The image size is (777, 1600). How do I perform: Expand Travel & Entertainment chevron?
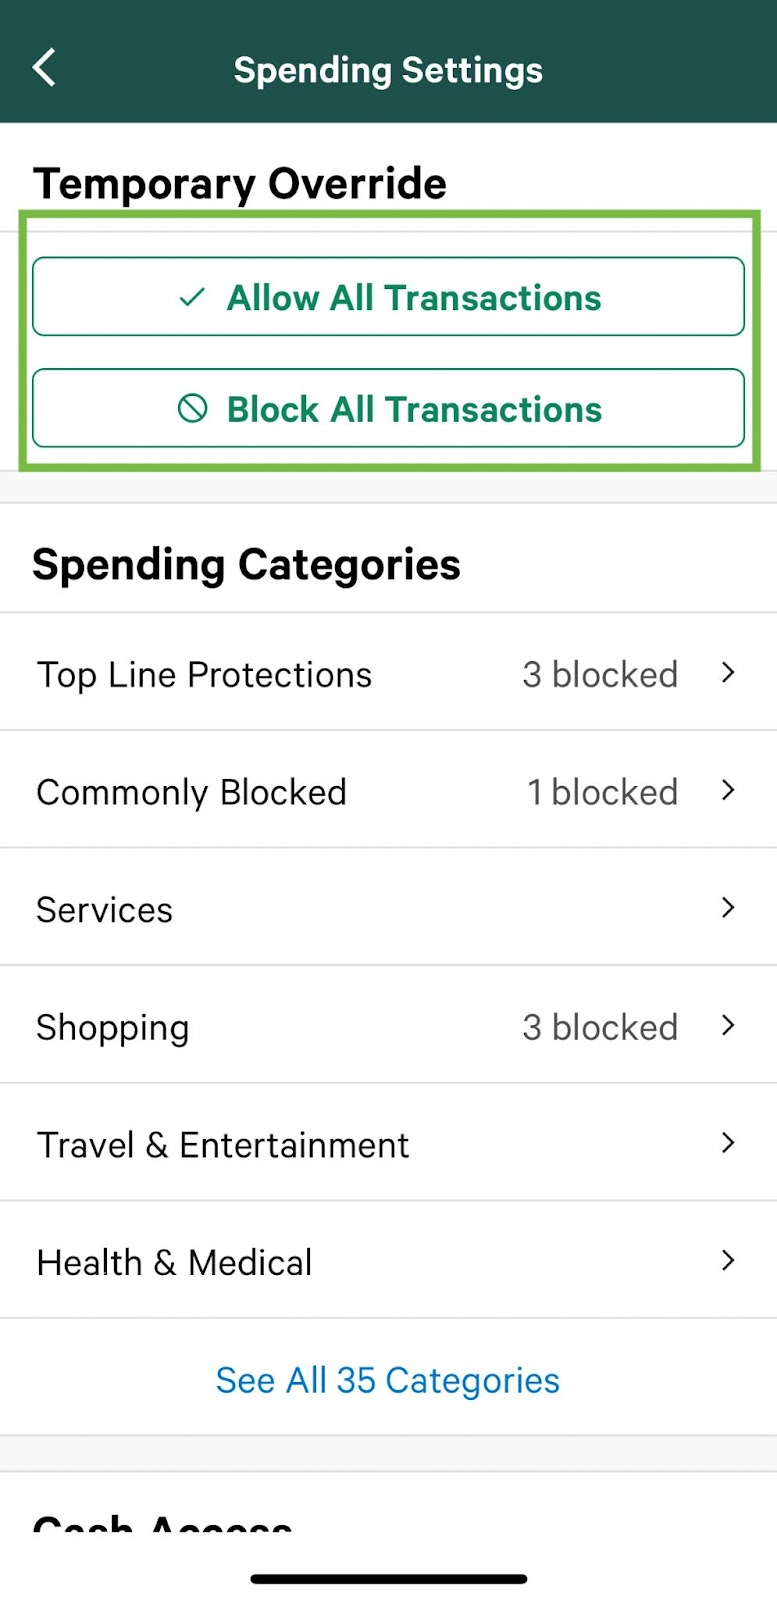(728, 1143)
